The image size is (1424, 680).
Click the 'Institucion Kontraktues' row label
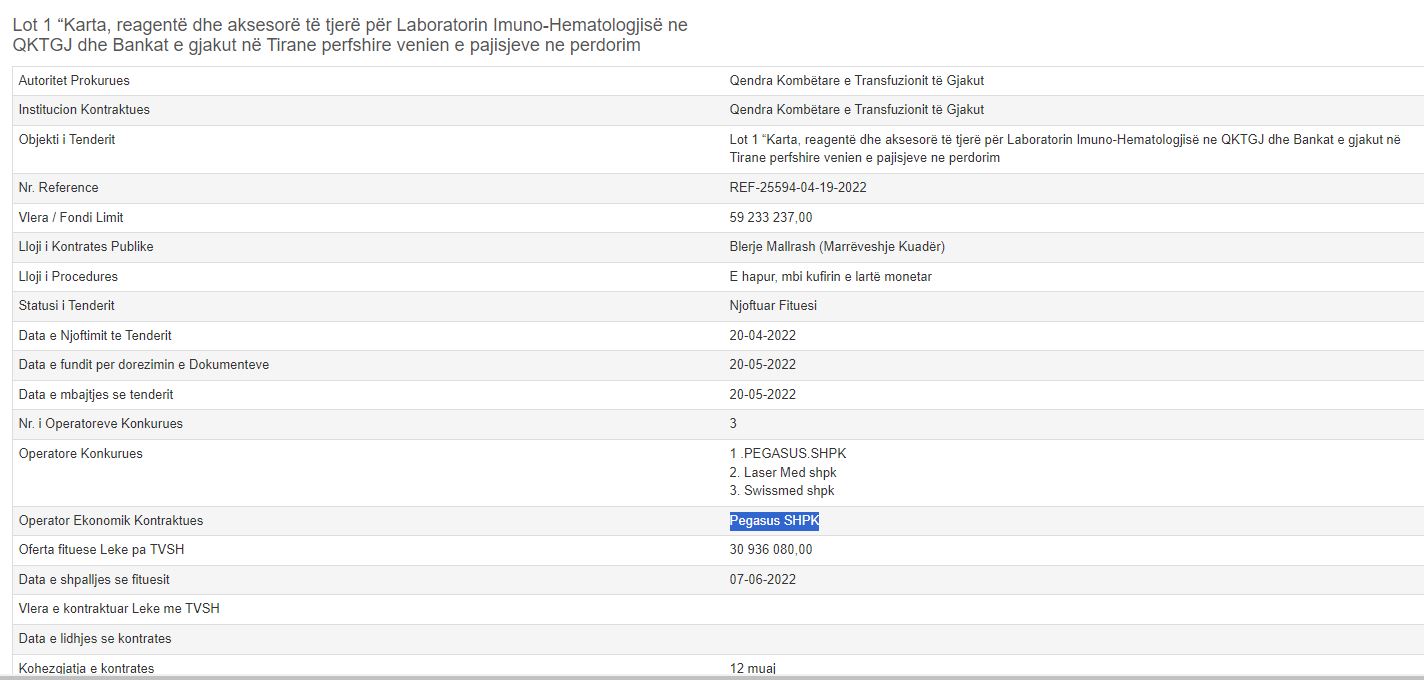point(84,110)
